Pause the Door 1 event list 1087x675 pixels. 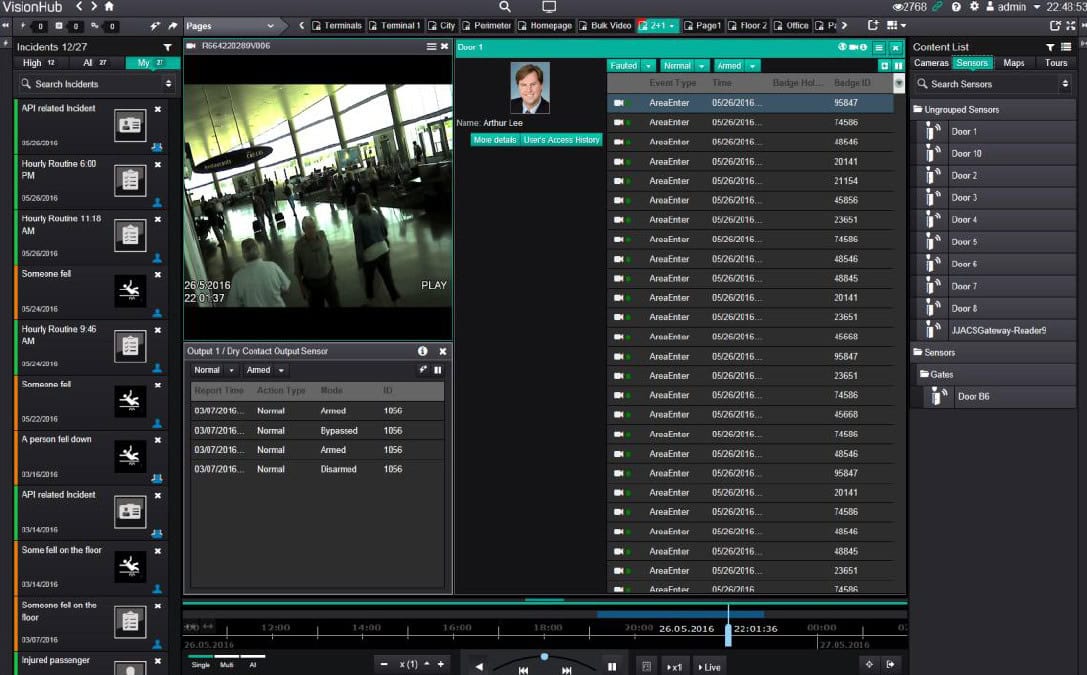[898, 65]
